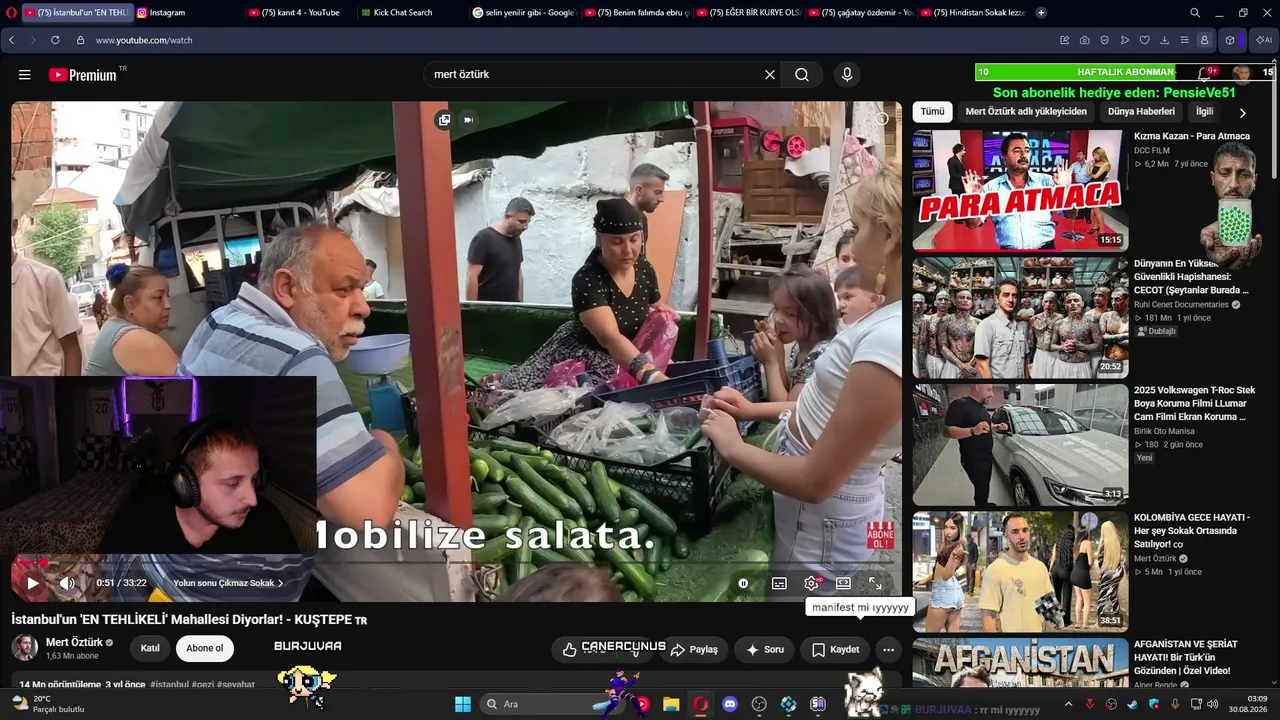Screen dimensions: 1280x720
Task: Open the browser AI assistant button
Action: pos(1264,40)
